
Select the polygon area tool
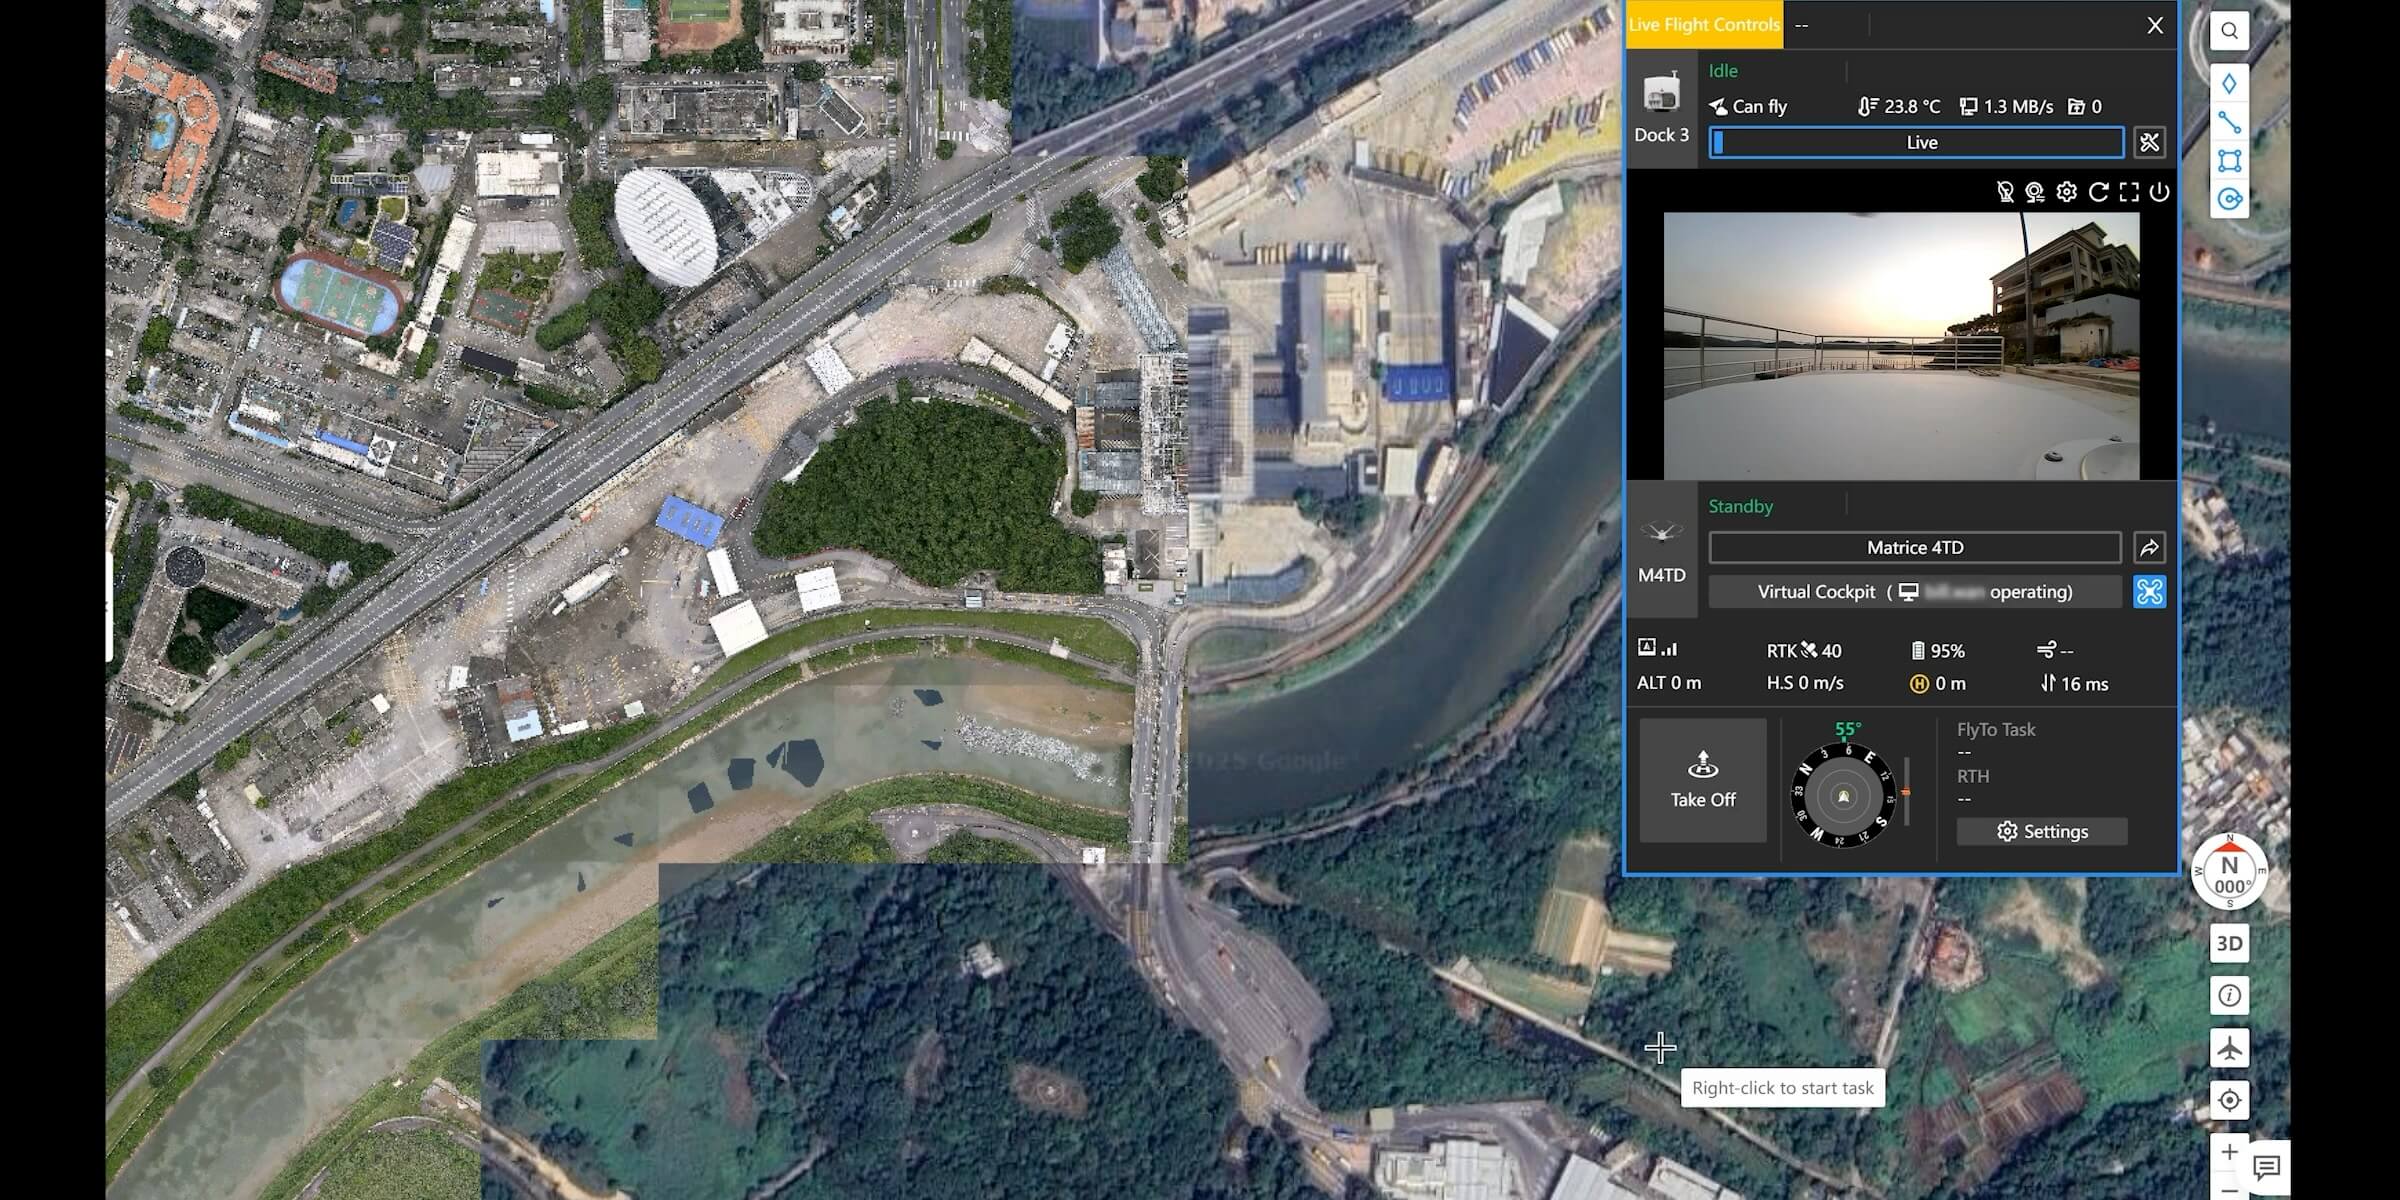(2229, 161)
